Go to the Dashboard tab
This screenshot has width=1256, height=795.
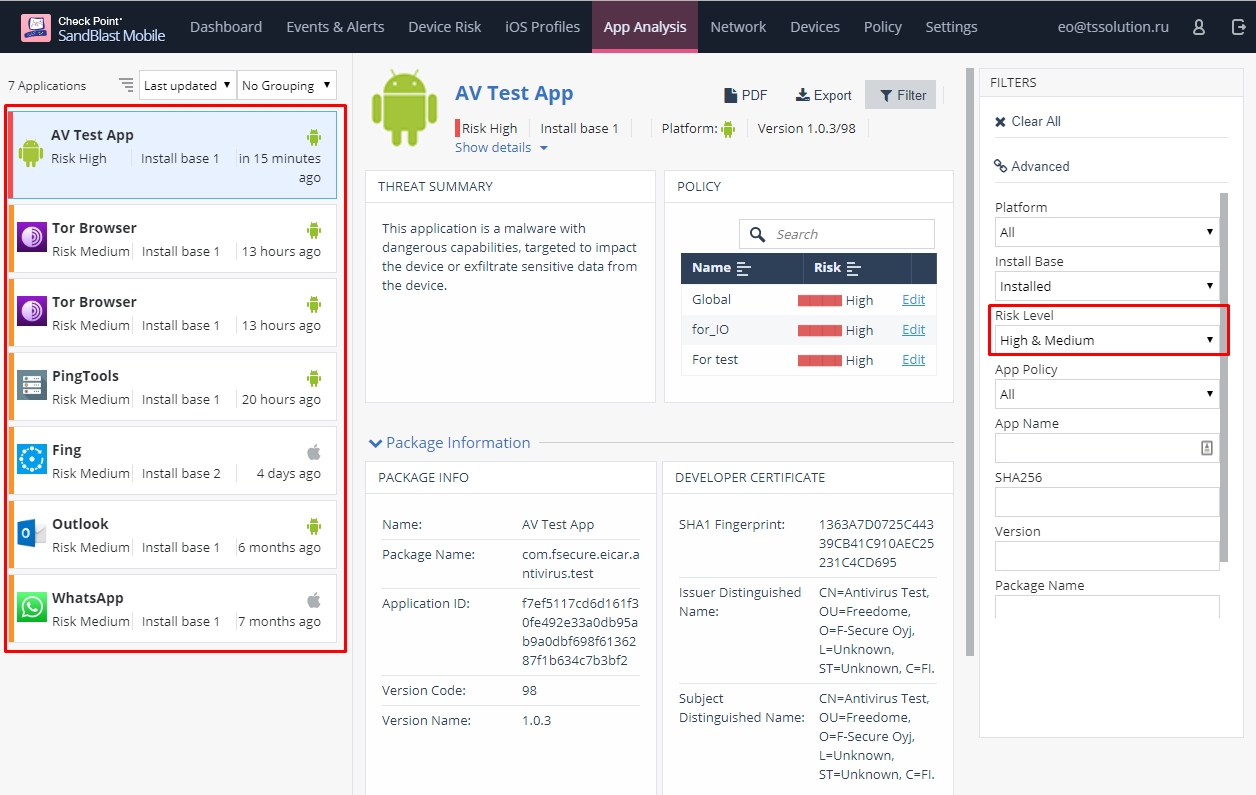226,27
